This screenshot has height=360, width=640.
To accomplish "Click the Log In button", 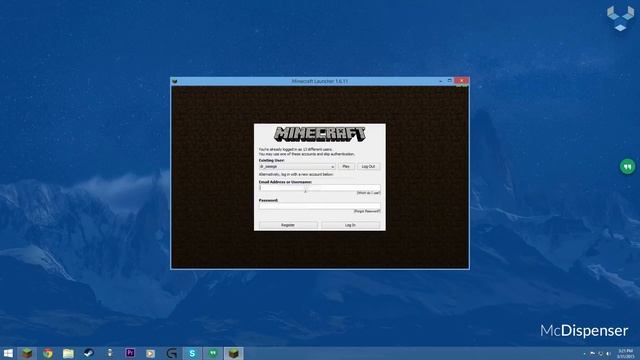I will coord(351,225).
